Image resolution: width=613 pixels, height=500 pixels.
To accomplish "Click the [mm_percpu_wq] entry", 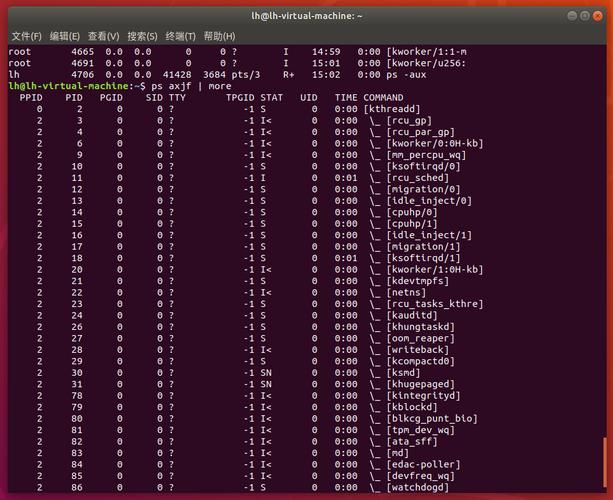I will pos(426,155).
